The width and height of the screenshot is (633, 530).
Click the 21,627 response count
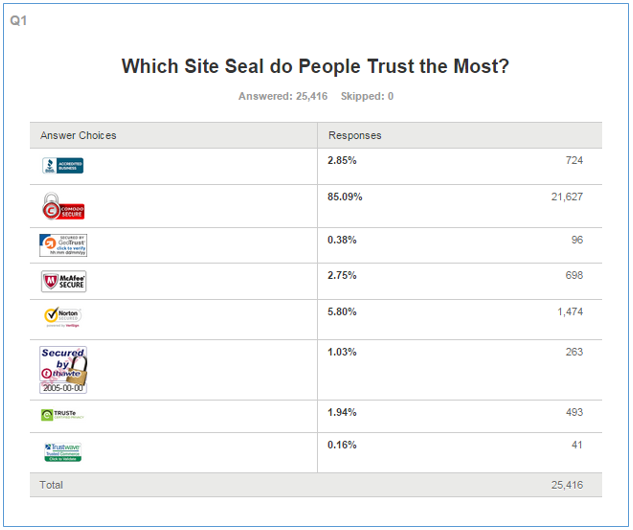pyautogui.click(x=567, y=197)
